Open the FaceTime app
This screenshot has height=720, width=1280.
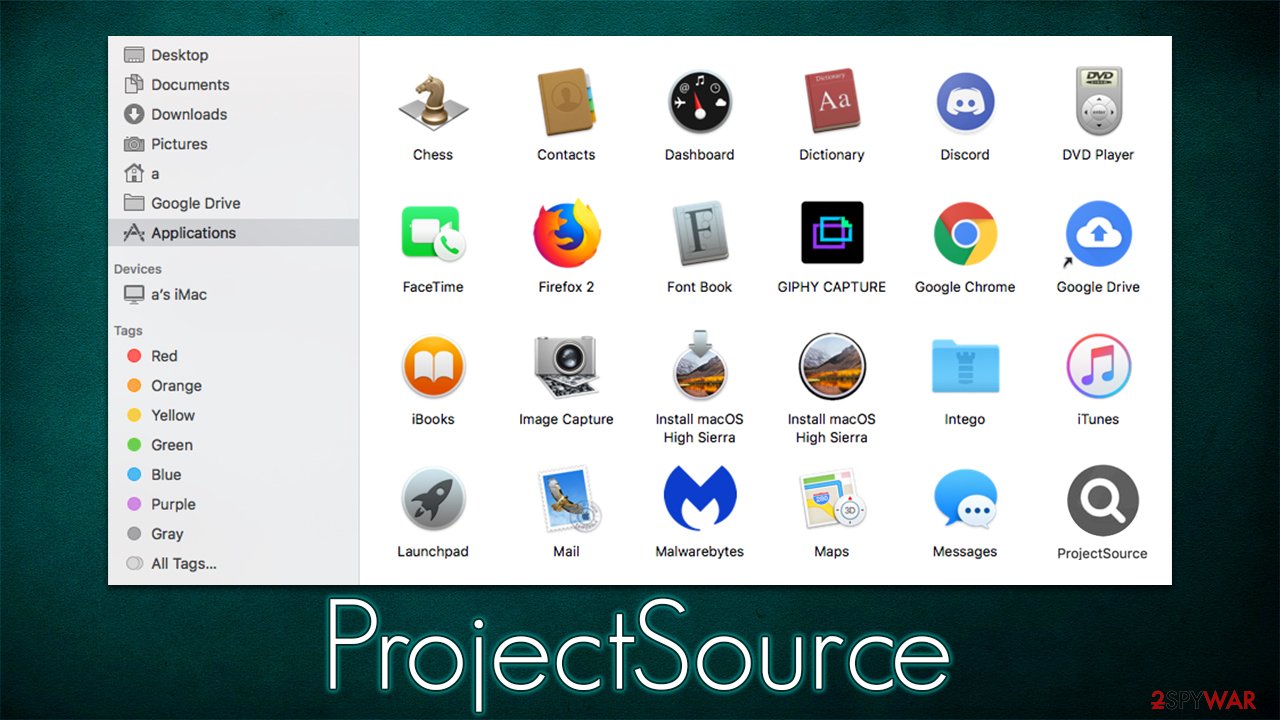coord(433,232)
